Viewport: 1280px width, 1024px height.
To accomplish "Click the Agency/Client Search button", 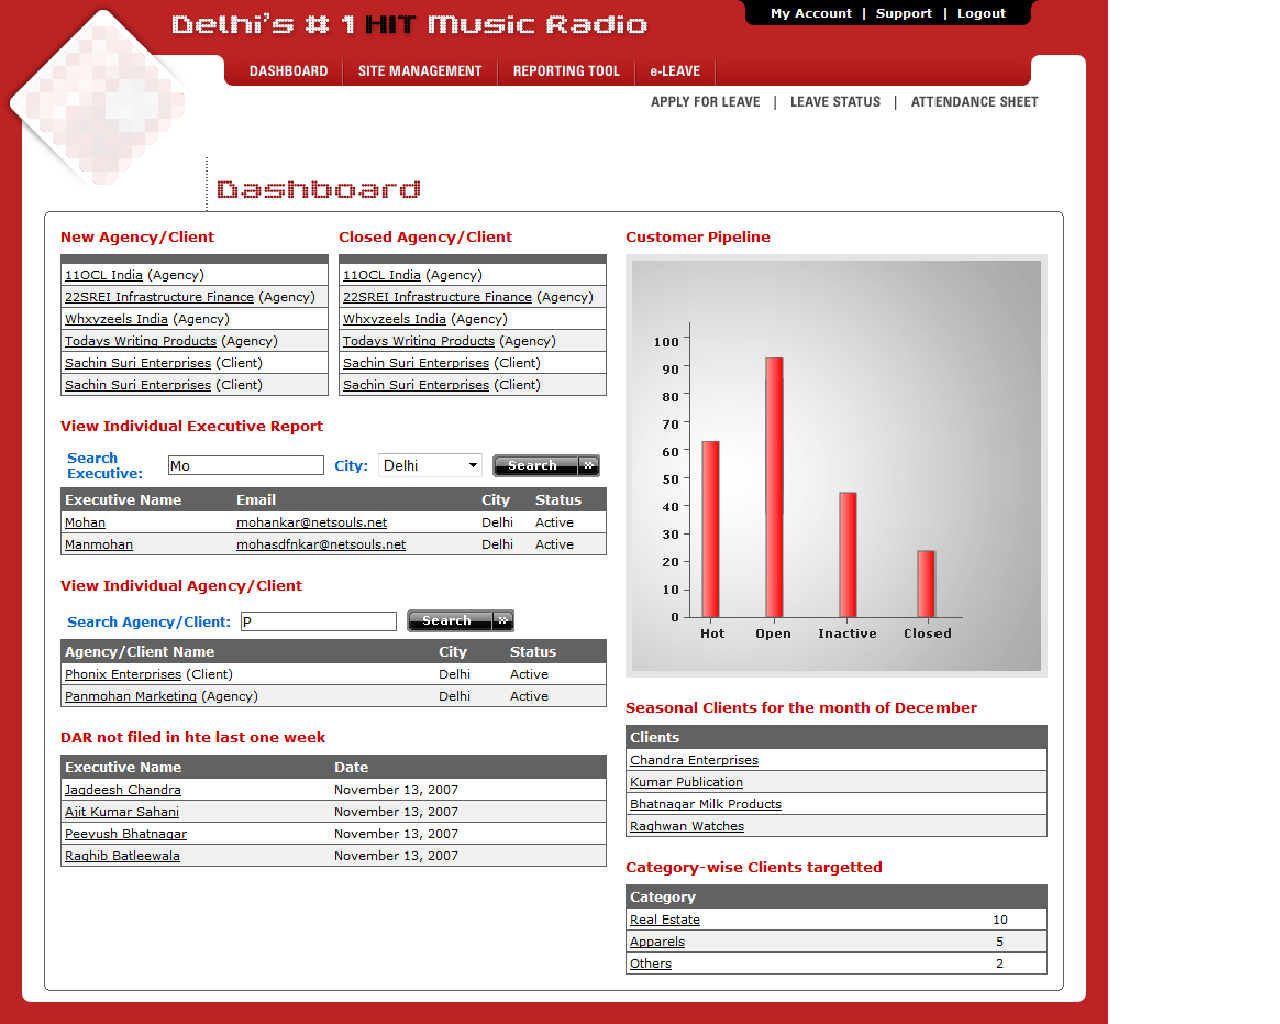I will point(460,621).
